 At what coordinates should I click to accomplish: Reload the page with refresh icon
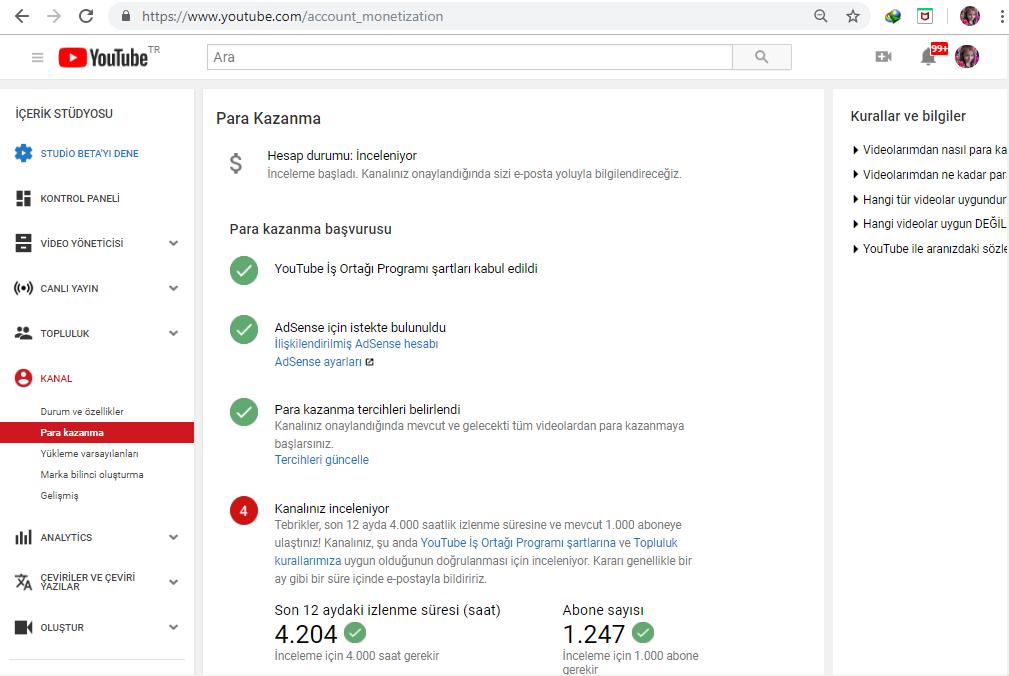pos(86,16)
